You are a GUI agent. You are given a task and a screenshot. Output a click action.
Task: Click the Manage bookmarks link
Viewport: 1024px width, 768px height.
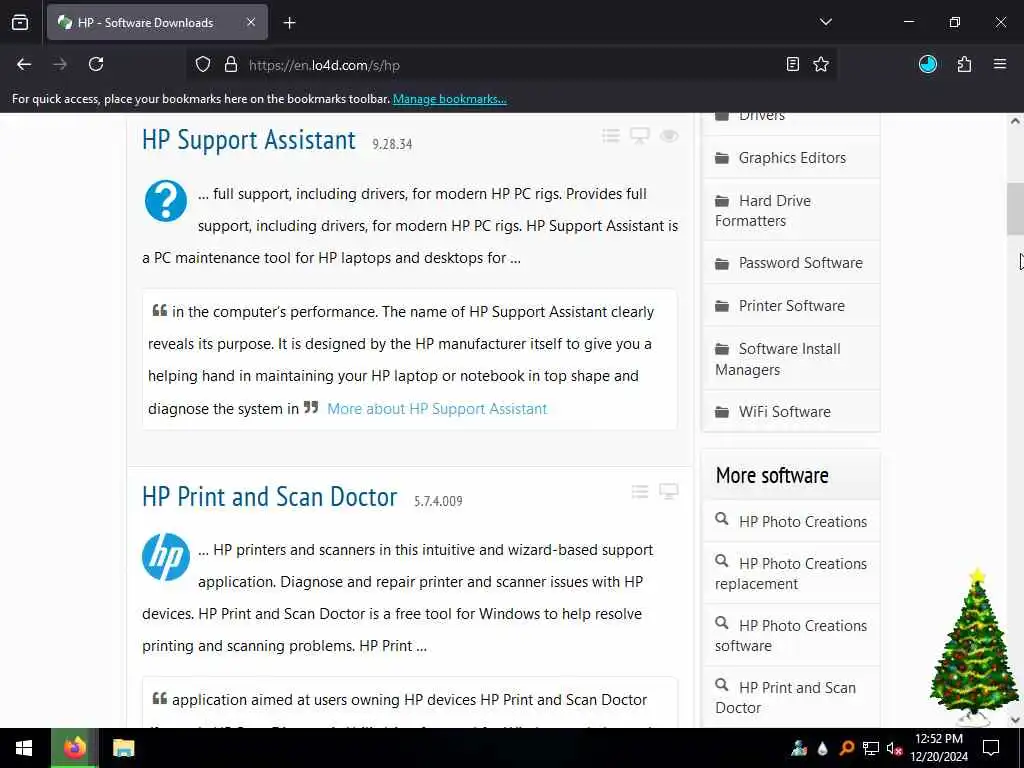(x=449, y=99)
